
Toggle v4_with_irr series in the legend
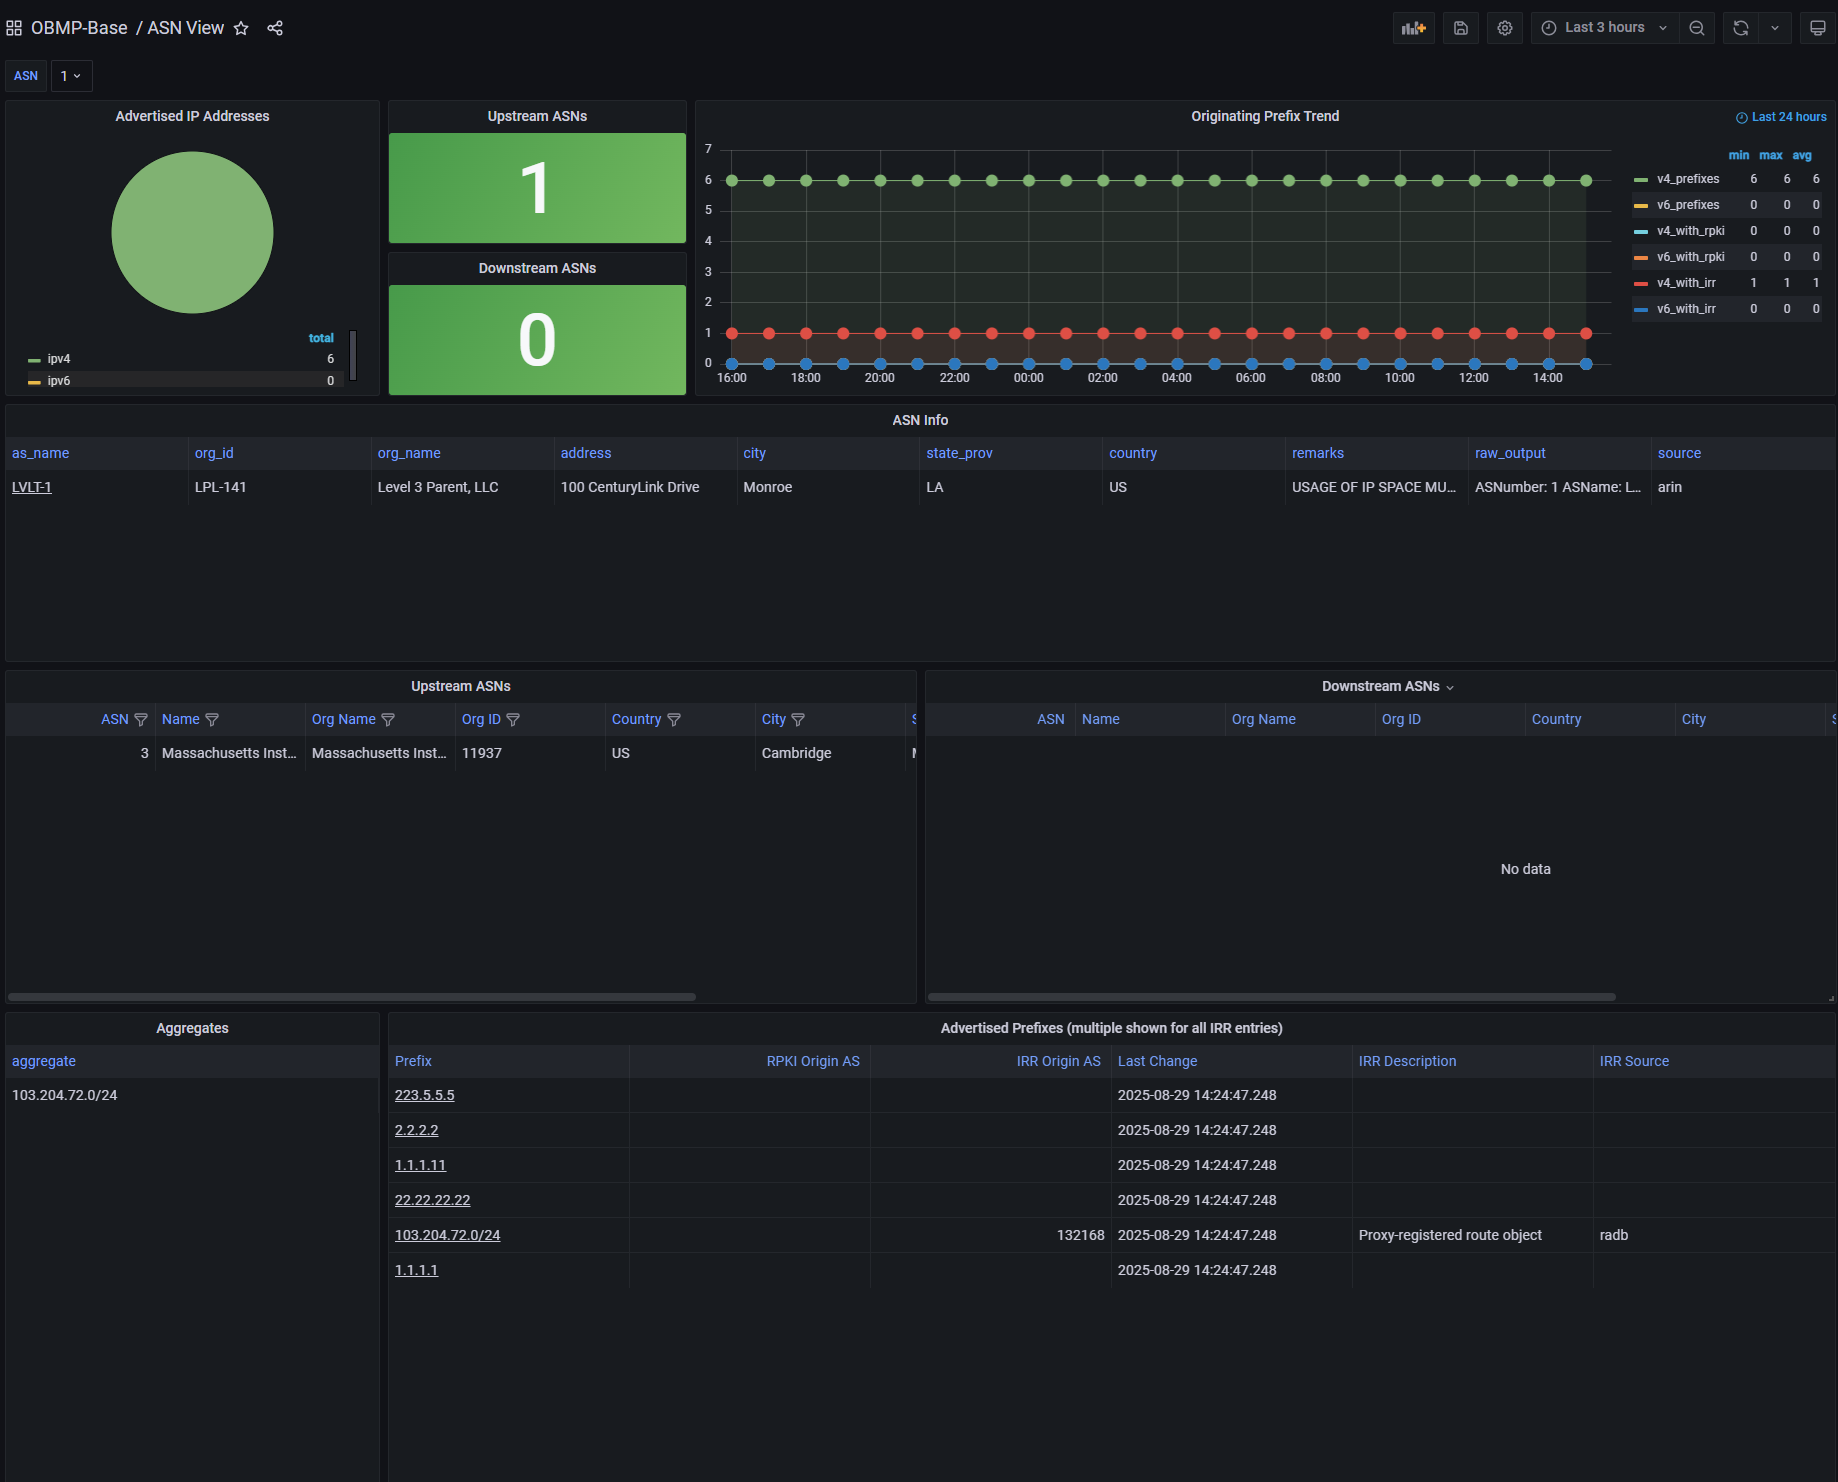click(x=1685, y=283)
